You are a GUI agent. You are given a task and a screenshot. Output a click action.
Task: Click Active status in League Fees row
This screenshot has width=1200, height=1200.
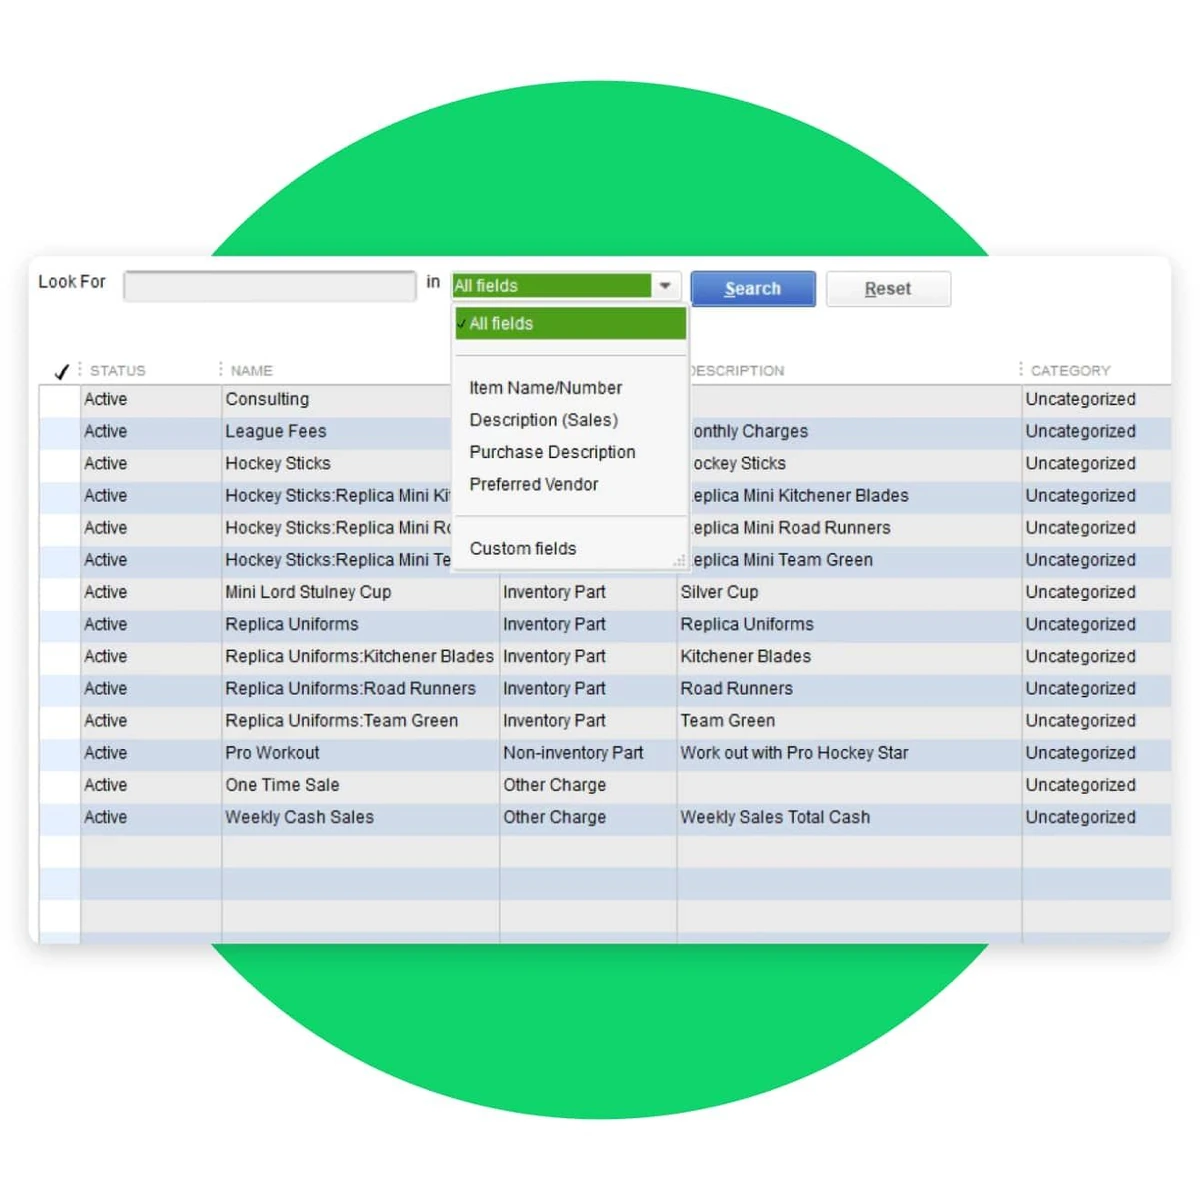pyautogui.click(x=106, y=431)
